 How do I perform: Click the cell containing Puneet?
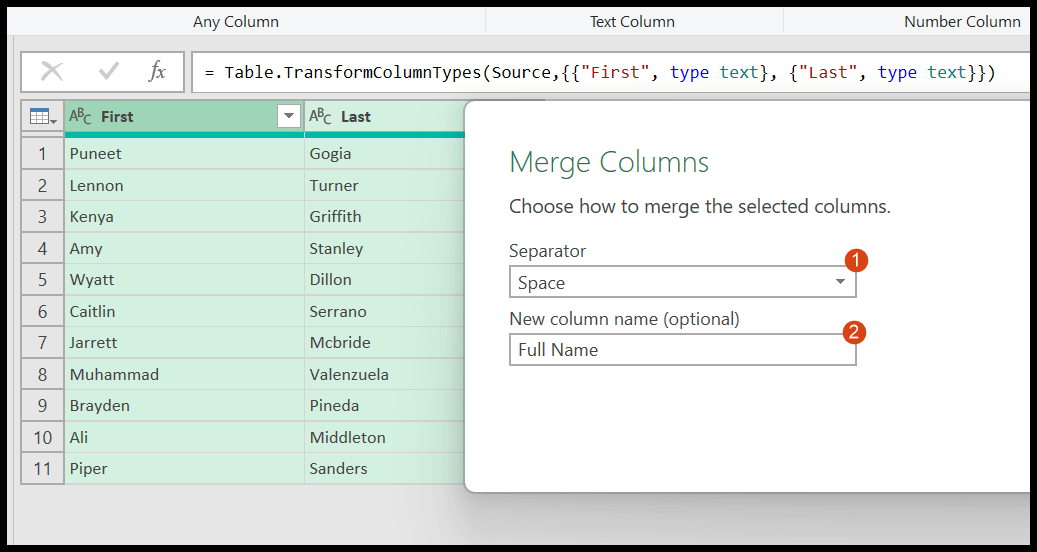click(x=184, y=154)
